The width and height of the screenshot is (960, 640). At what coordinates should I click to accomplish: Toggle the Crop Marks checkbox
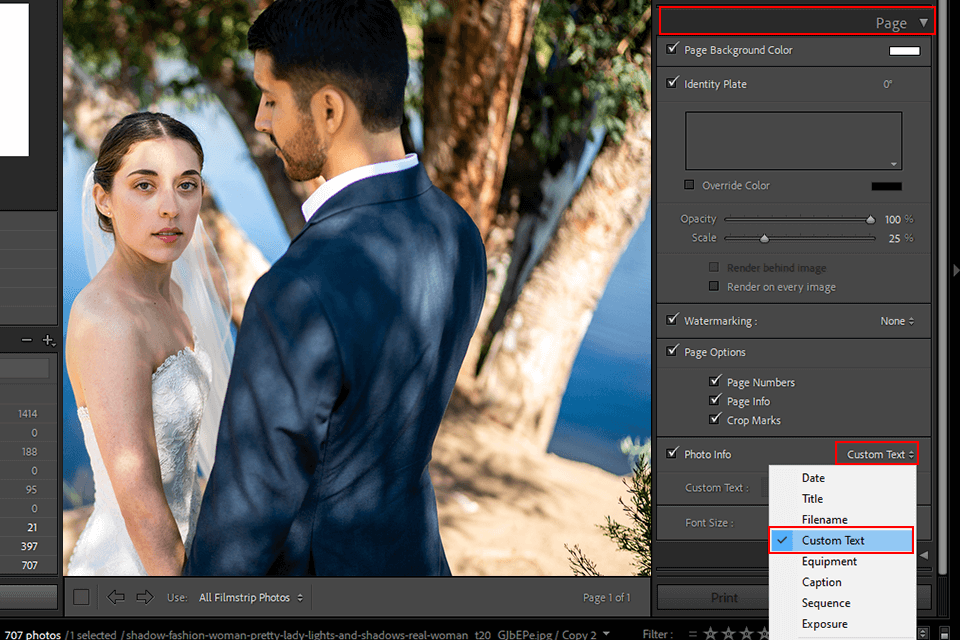tap(715, 420)
